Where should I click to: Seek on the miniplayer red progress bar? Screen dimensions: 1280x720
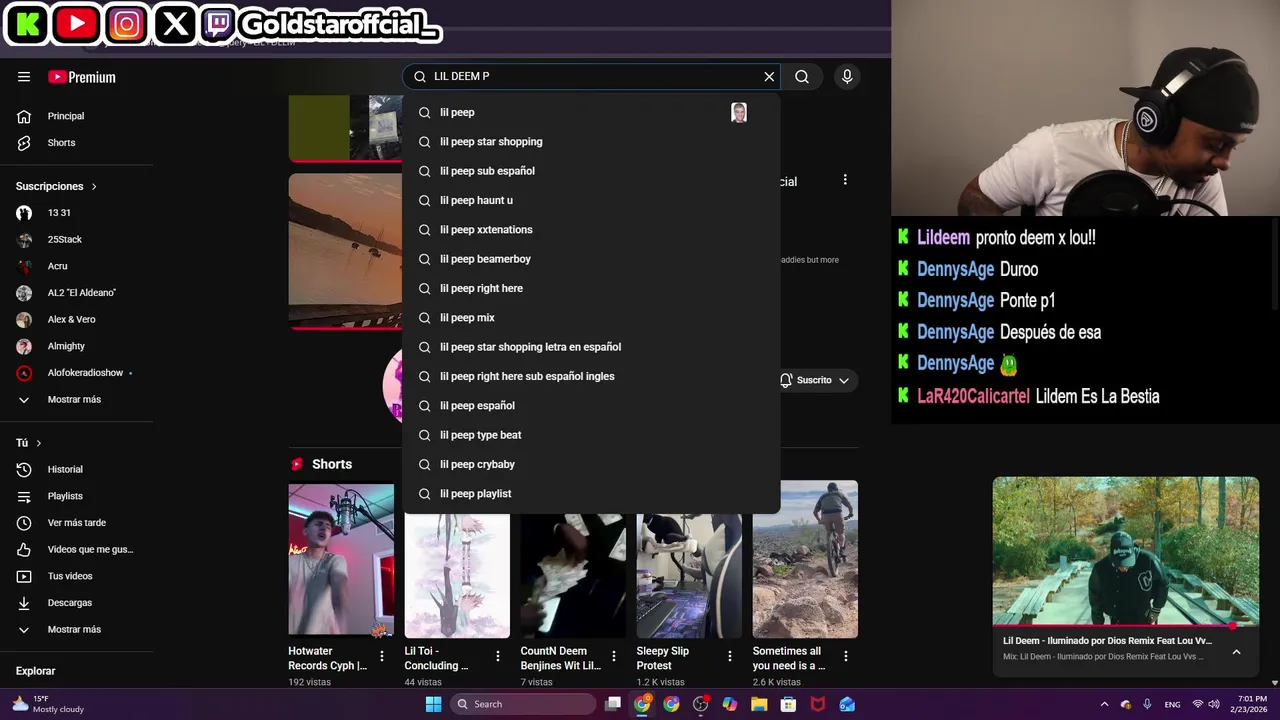(x=1126, y=627)
